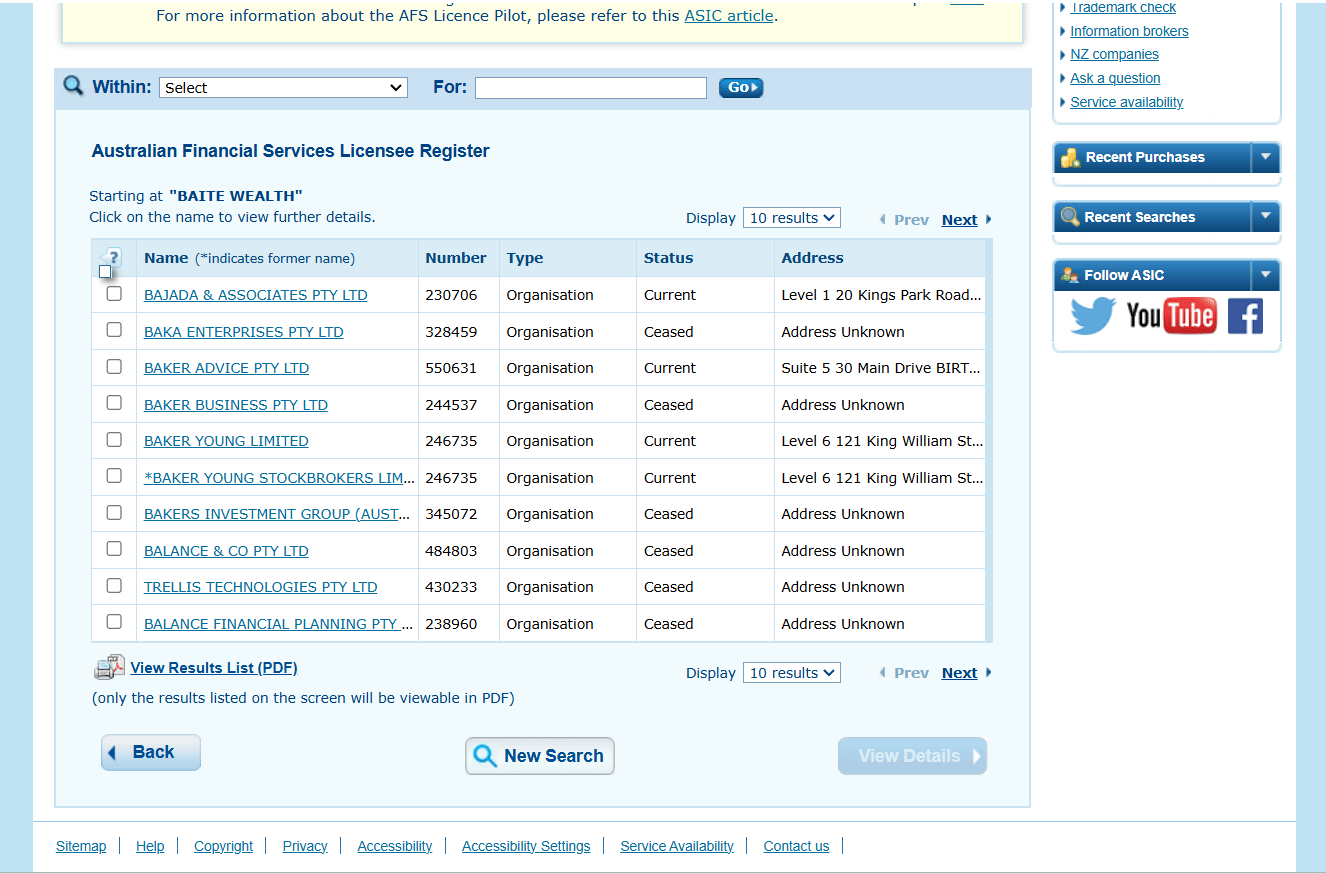This screenshot has width=1326, height=874.
Task: Click the Number cell 230706
Action: [451, 295]
